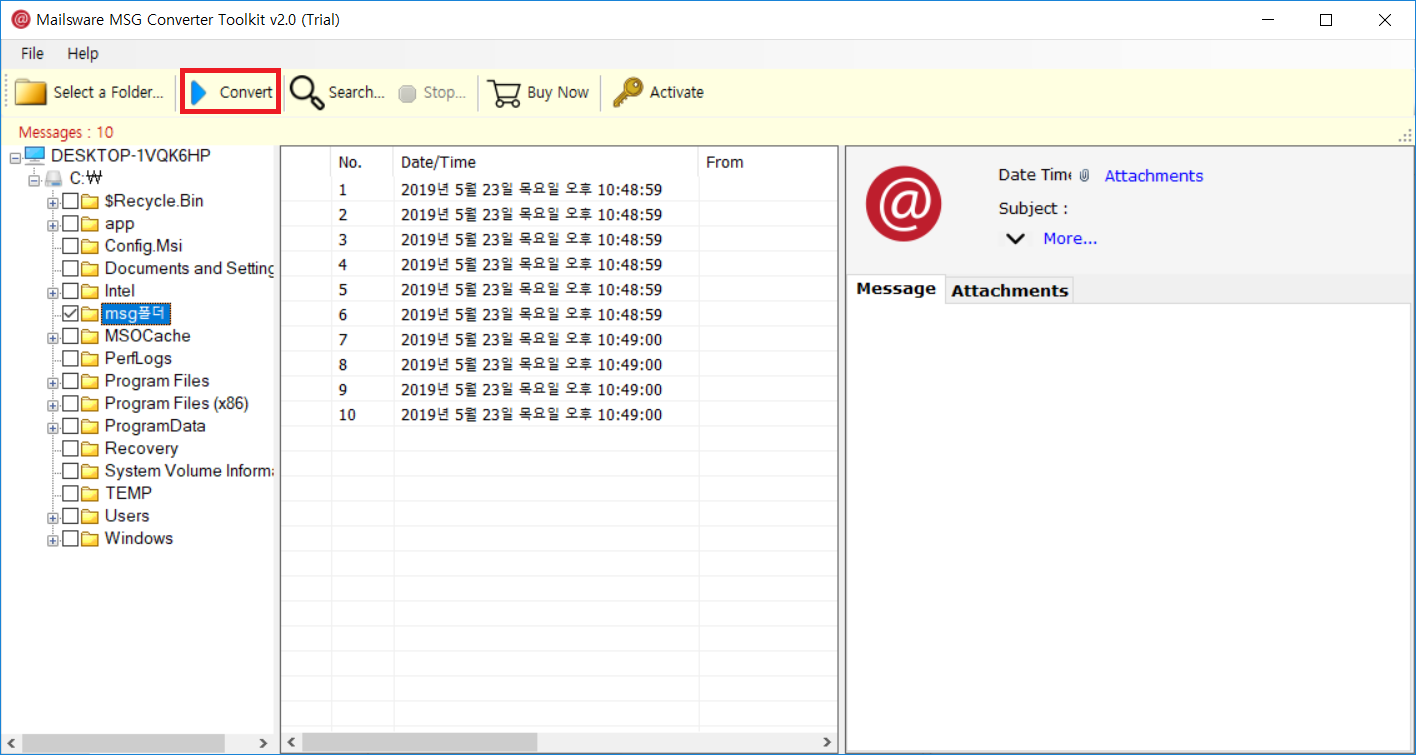Screen dimensions: 1416x755
Task: Click the Users folder icon in tree
Action: point(90,516)
